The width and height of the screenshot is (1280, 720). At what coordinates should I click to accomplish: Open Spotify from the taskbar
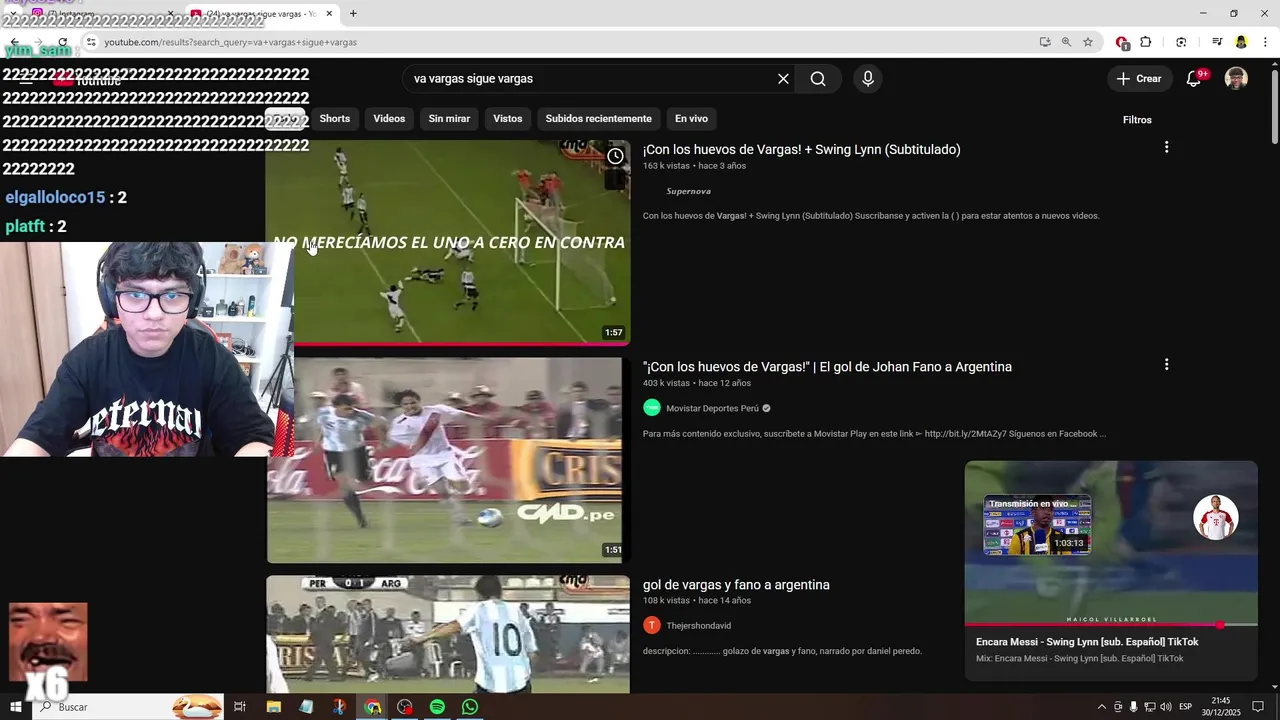pyautogui.click(x=437, y=707)
